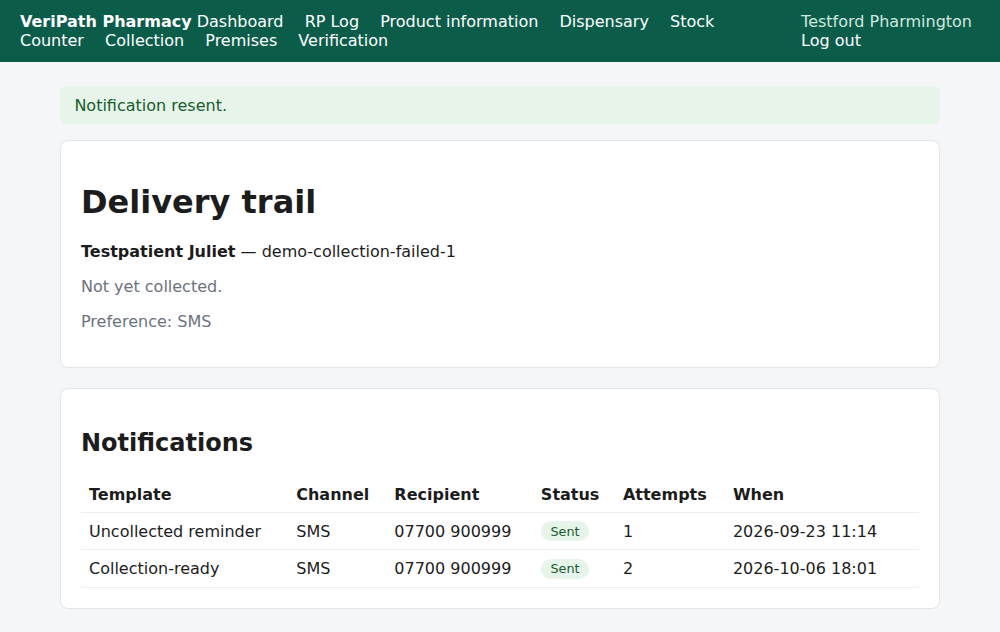The image size is (1000, 632).
Task: Click the Sent badge for Uncollected reminder
Action: point(565,531)
